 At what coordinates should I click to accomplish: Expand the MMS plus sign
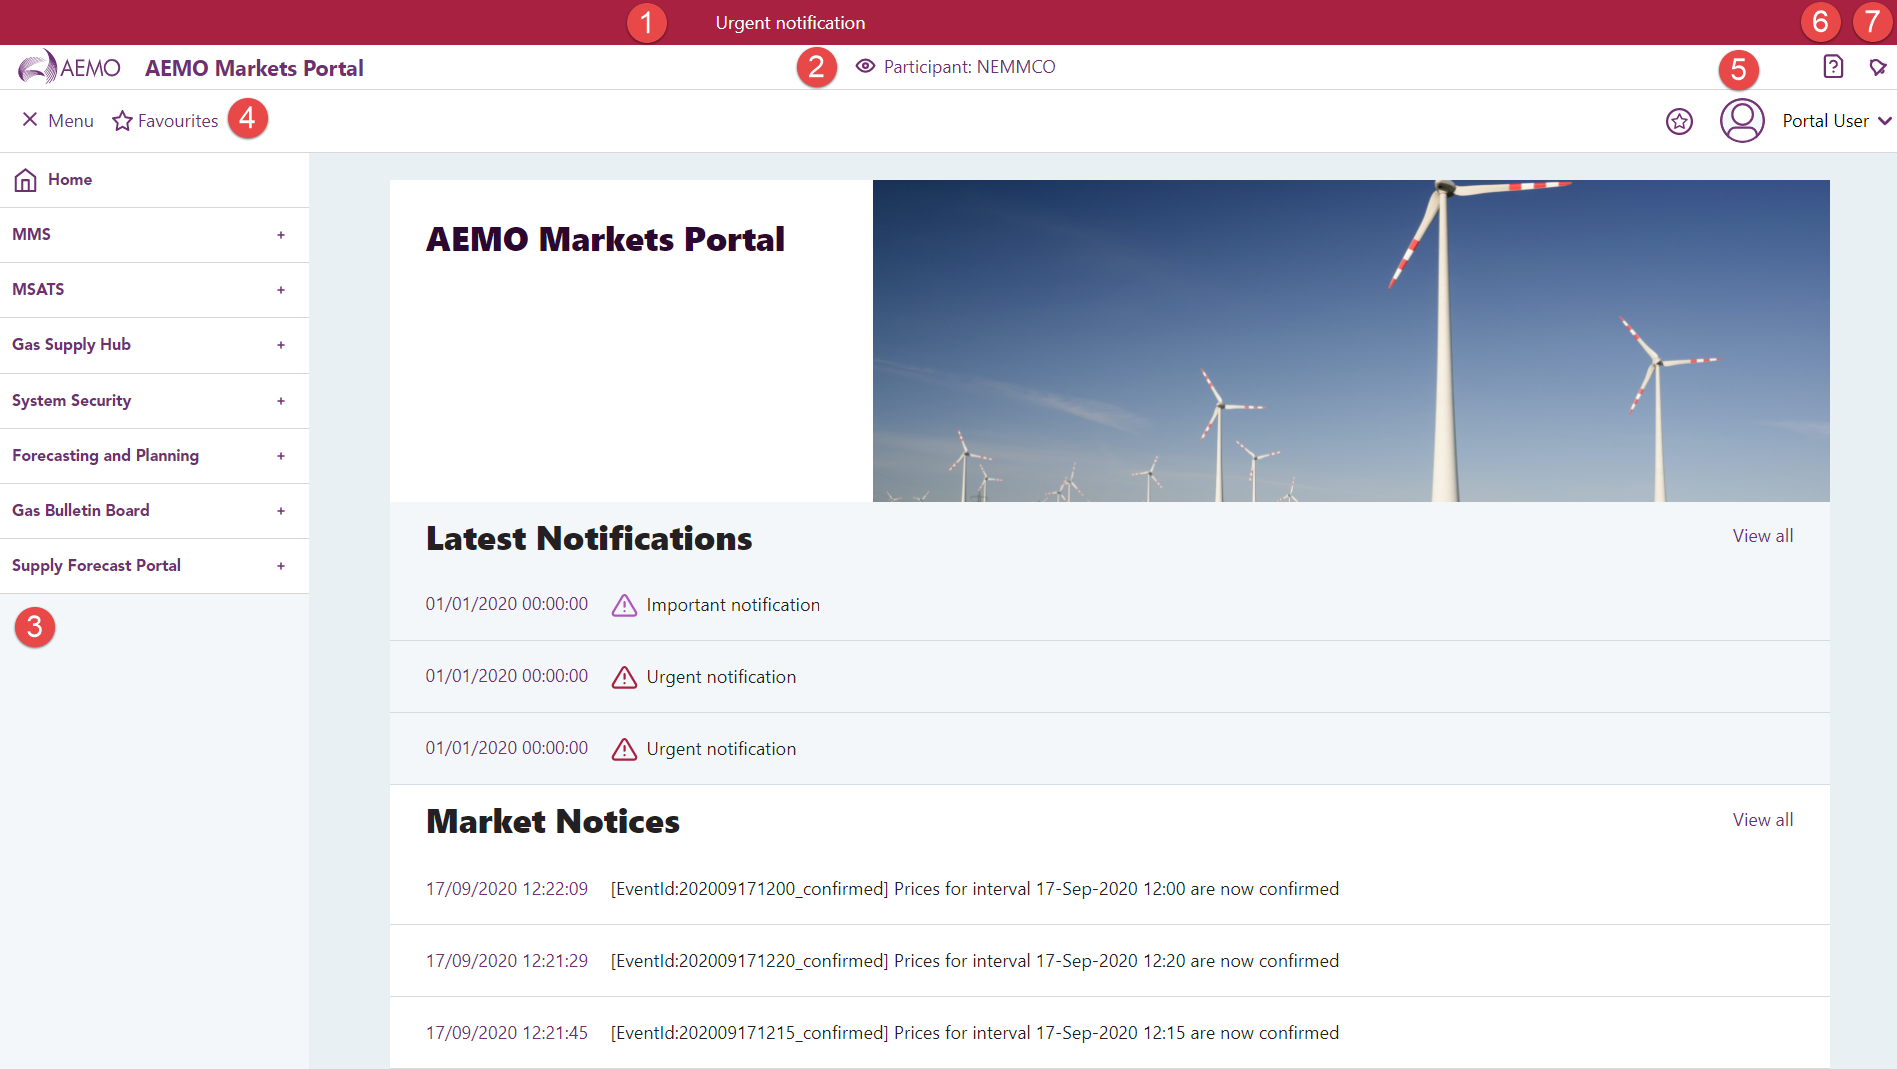(x=281, y=235)
